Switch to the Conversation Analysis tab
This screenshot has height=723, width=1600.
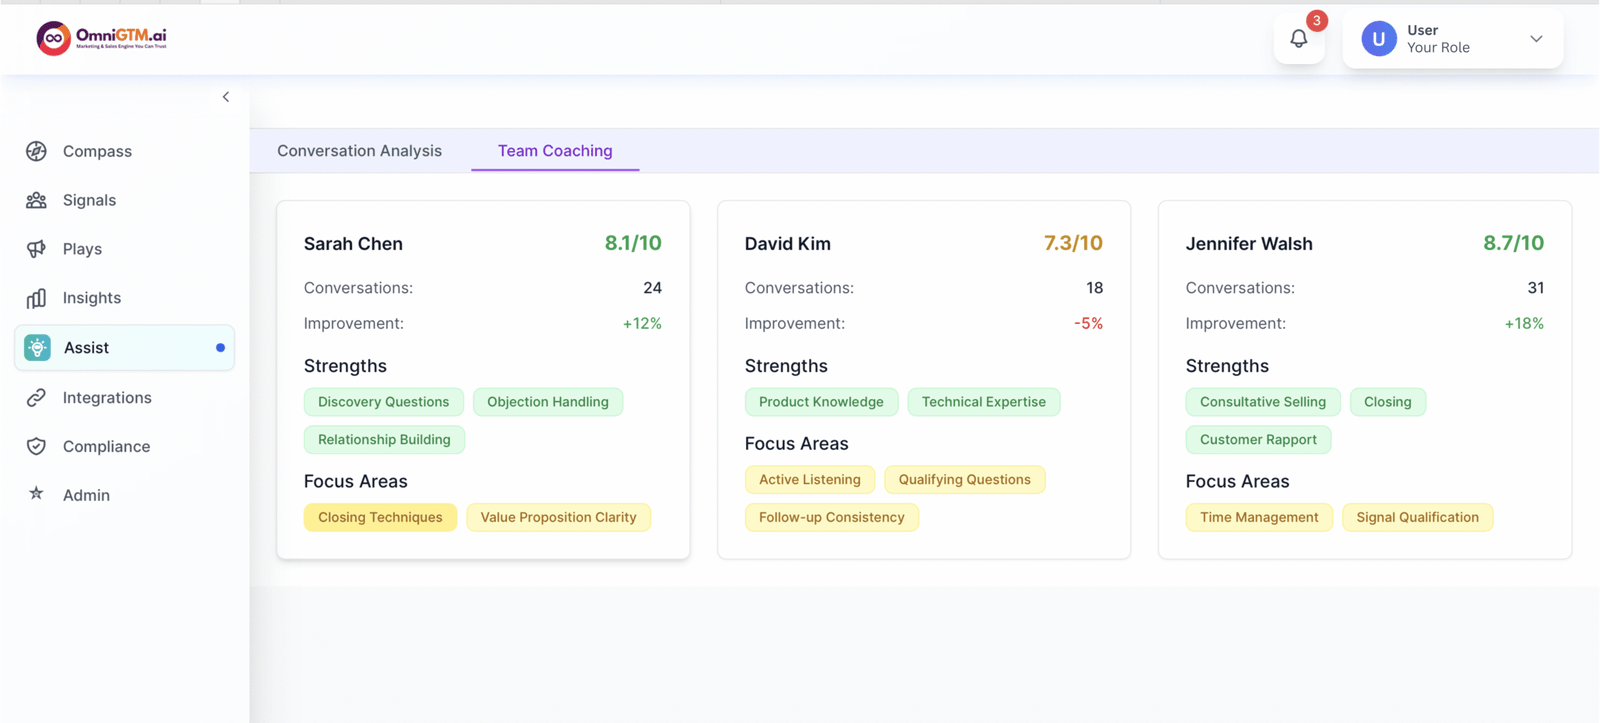coord(359,151)
